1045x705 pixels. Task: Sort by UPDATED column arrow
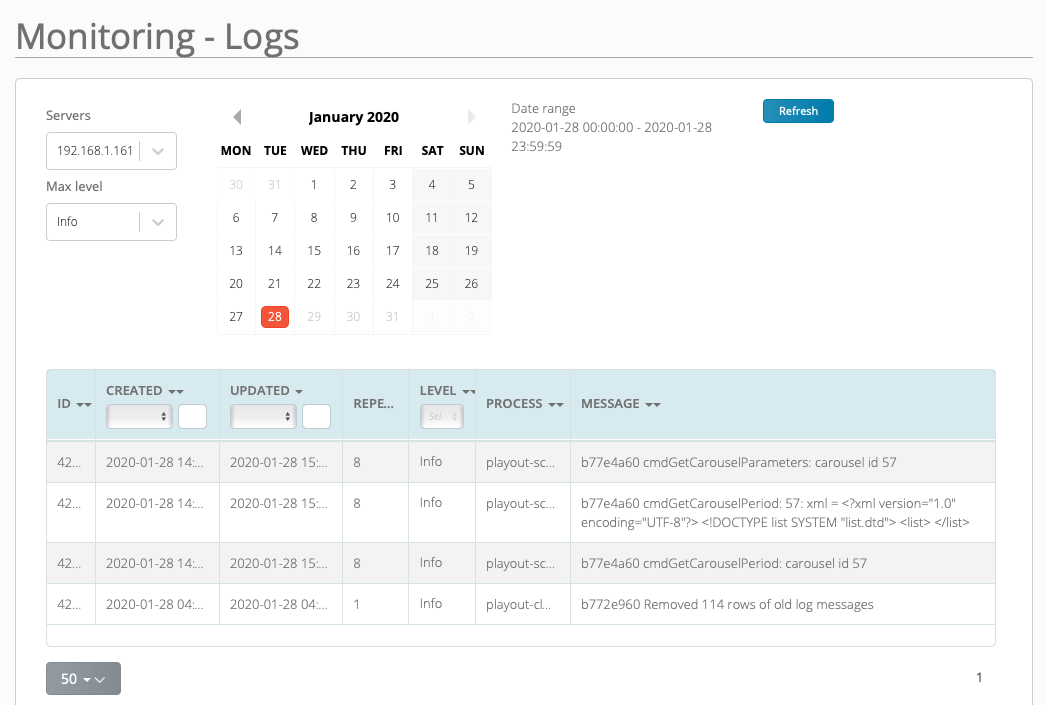(x=299, y=391)
